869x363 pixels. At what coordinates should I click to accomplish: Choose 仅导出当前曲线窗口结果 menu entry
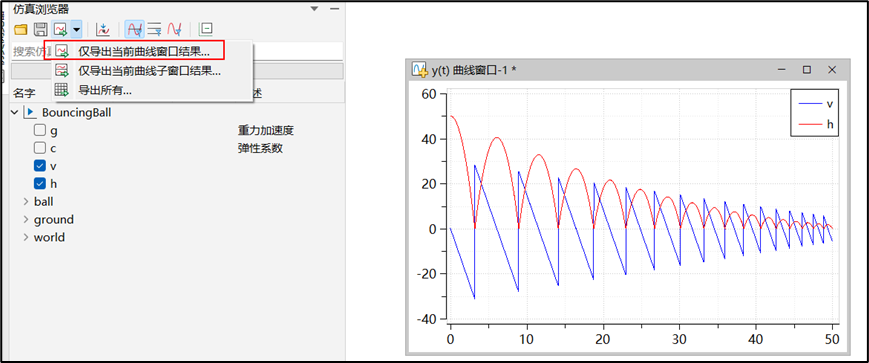(x=144, y=51)
